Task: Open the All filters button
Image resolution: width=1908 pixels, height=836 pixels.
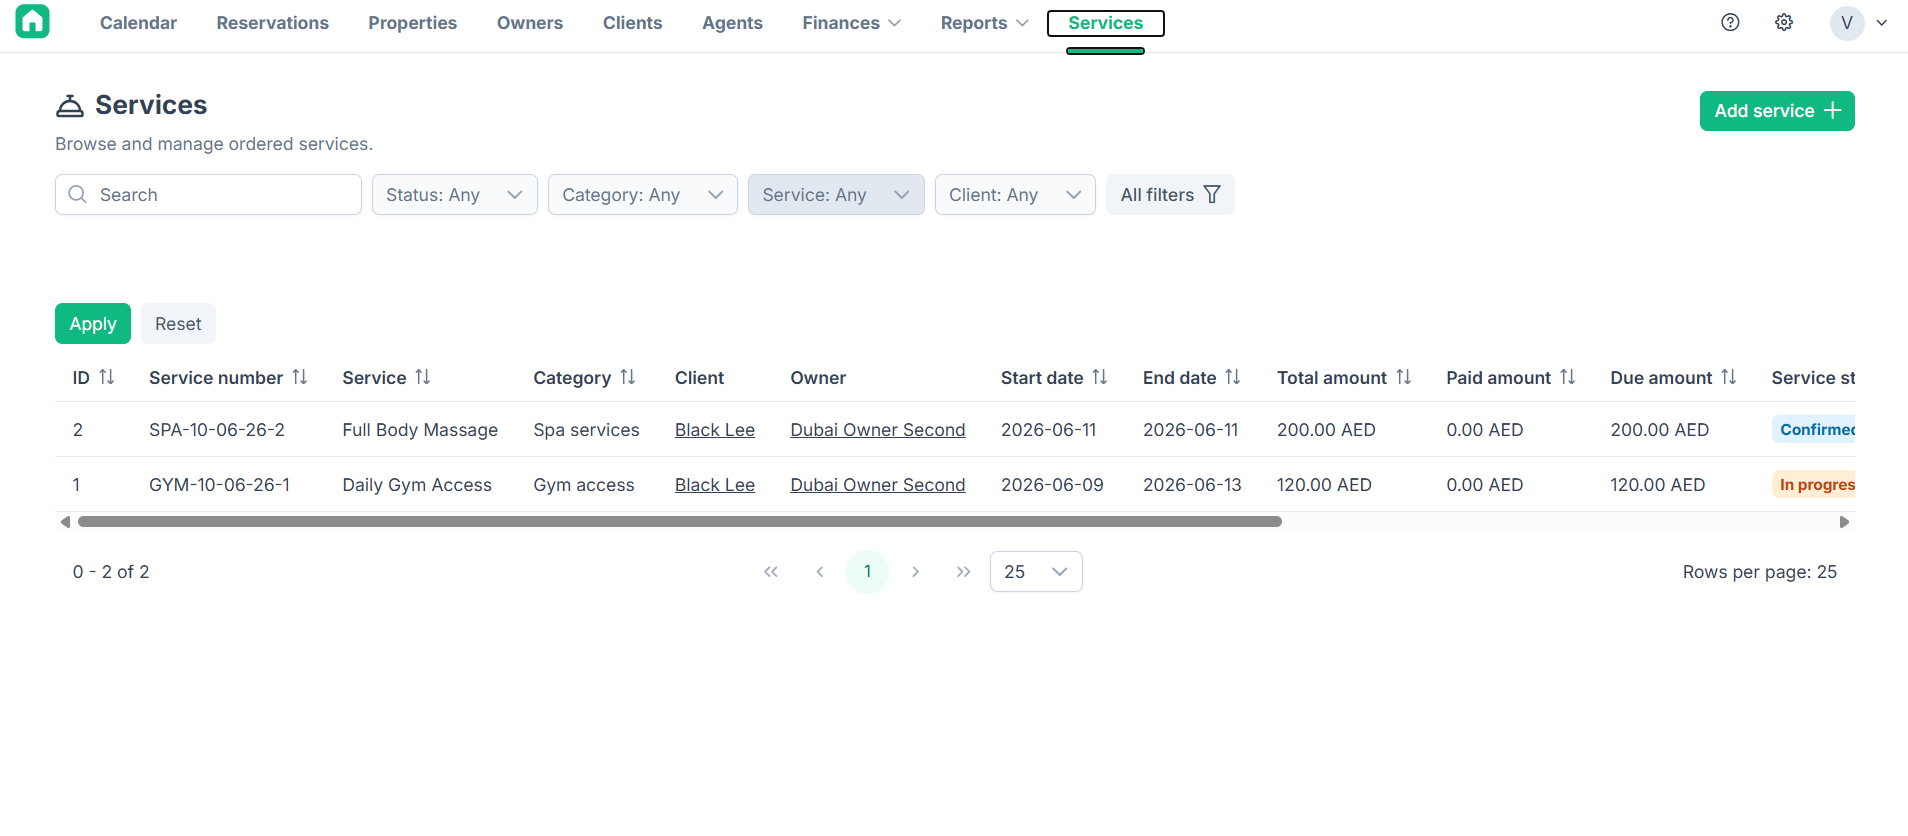Action: (1170, 195)
